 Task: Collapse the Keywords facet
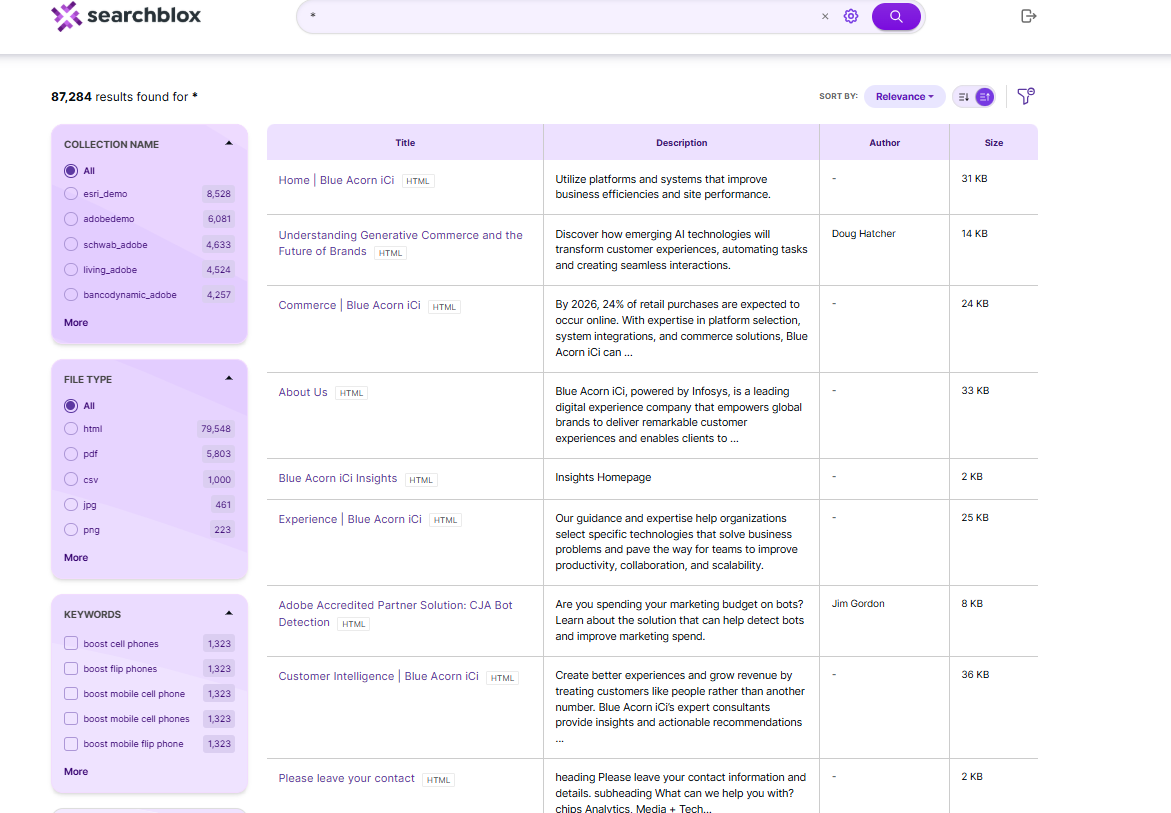229,614
